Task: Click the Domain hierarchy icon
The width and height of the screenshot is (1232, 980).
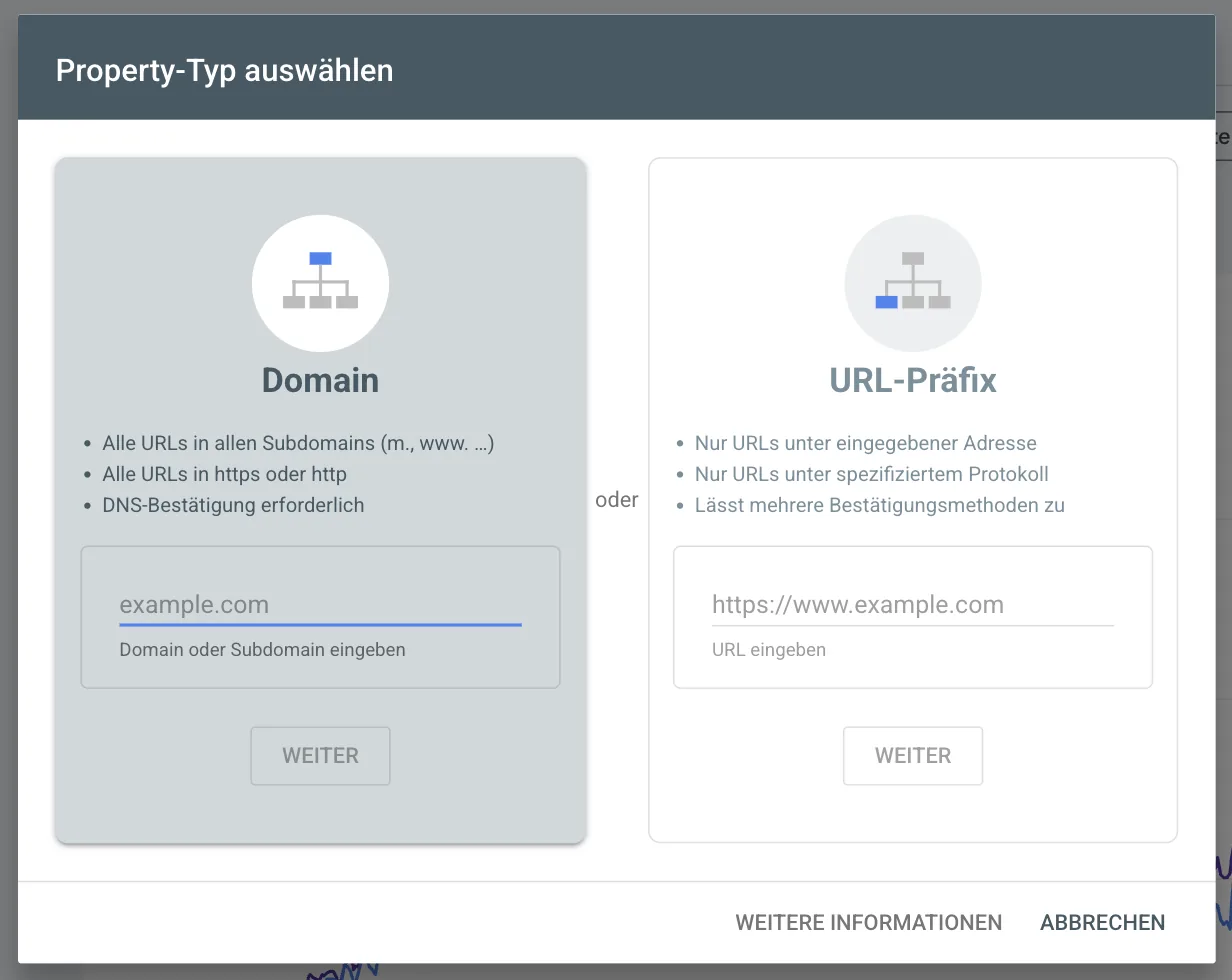Action: [x=320, y=283]
